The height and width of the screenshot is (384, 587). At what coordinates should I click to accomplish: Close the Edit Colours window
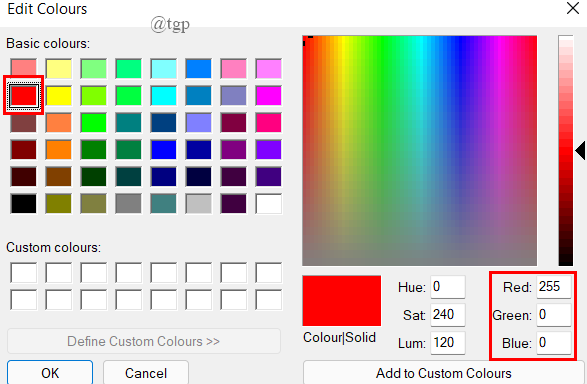click(x=573, y=8)
